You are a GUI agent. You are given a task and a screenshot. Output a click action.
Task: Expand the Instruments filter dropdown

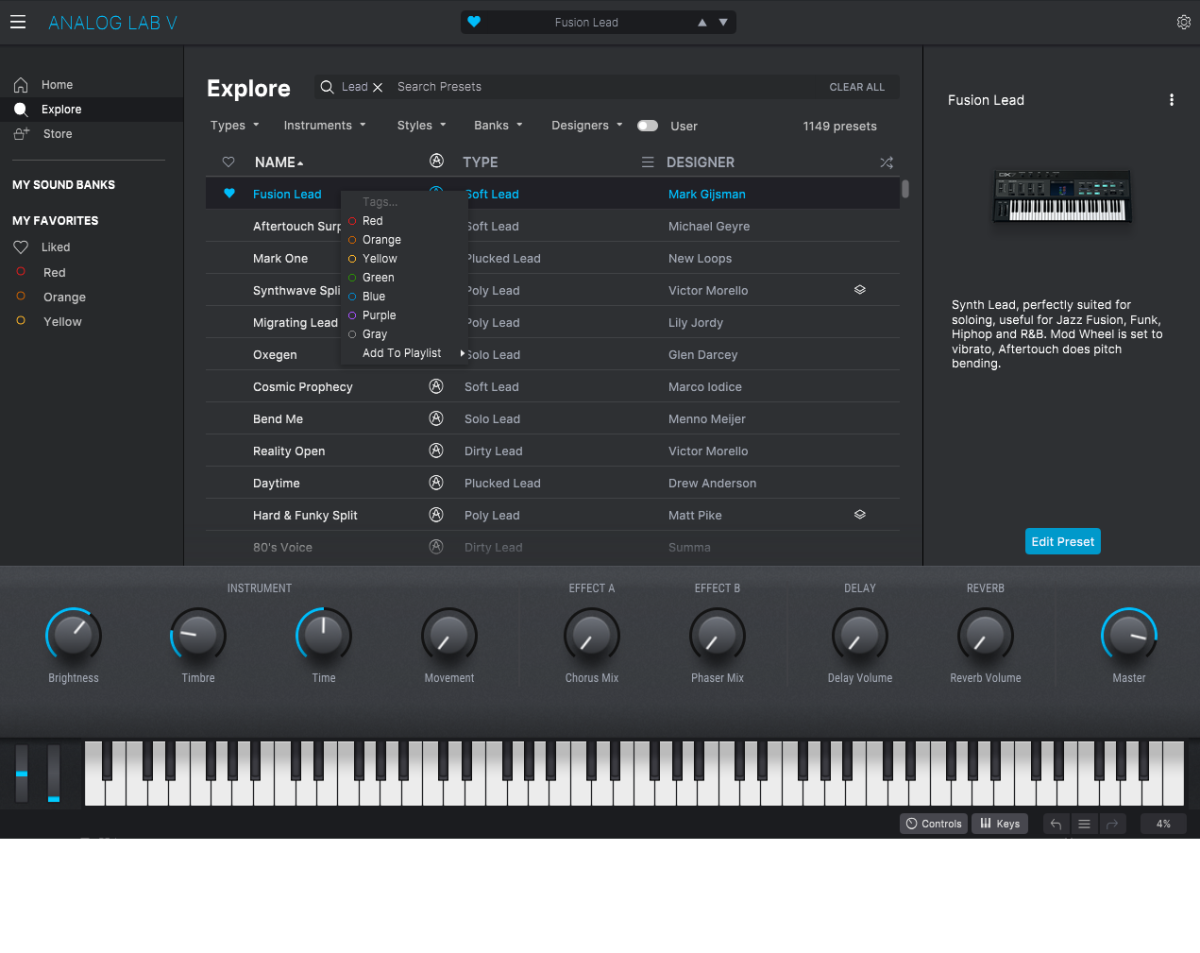[x=325, y=126]
